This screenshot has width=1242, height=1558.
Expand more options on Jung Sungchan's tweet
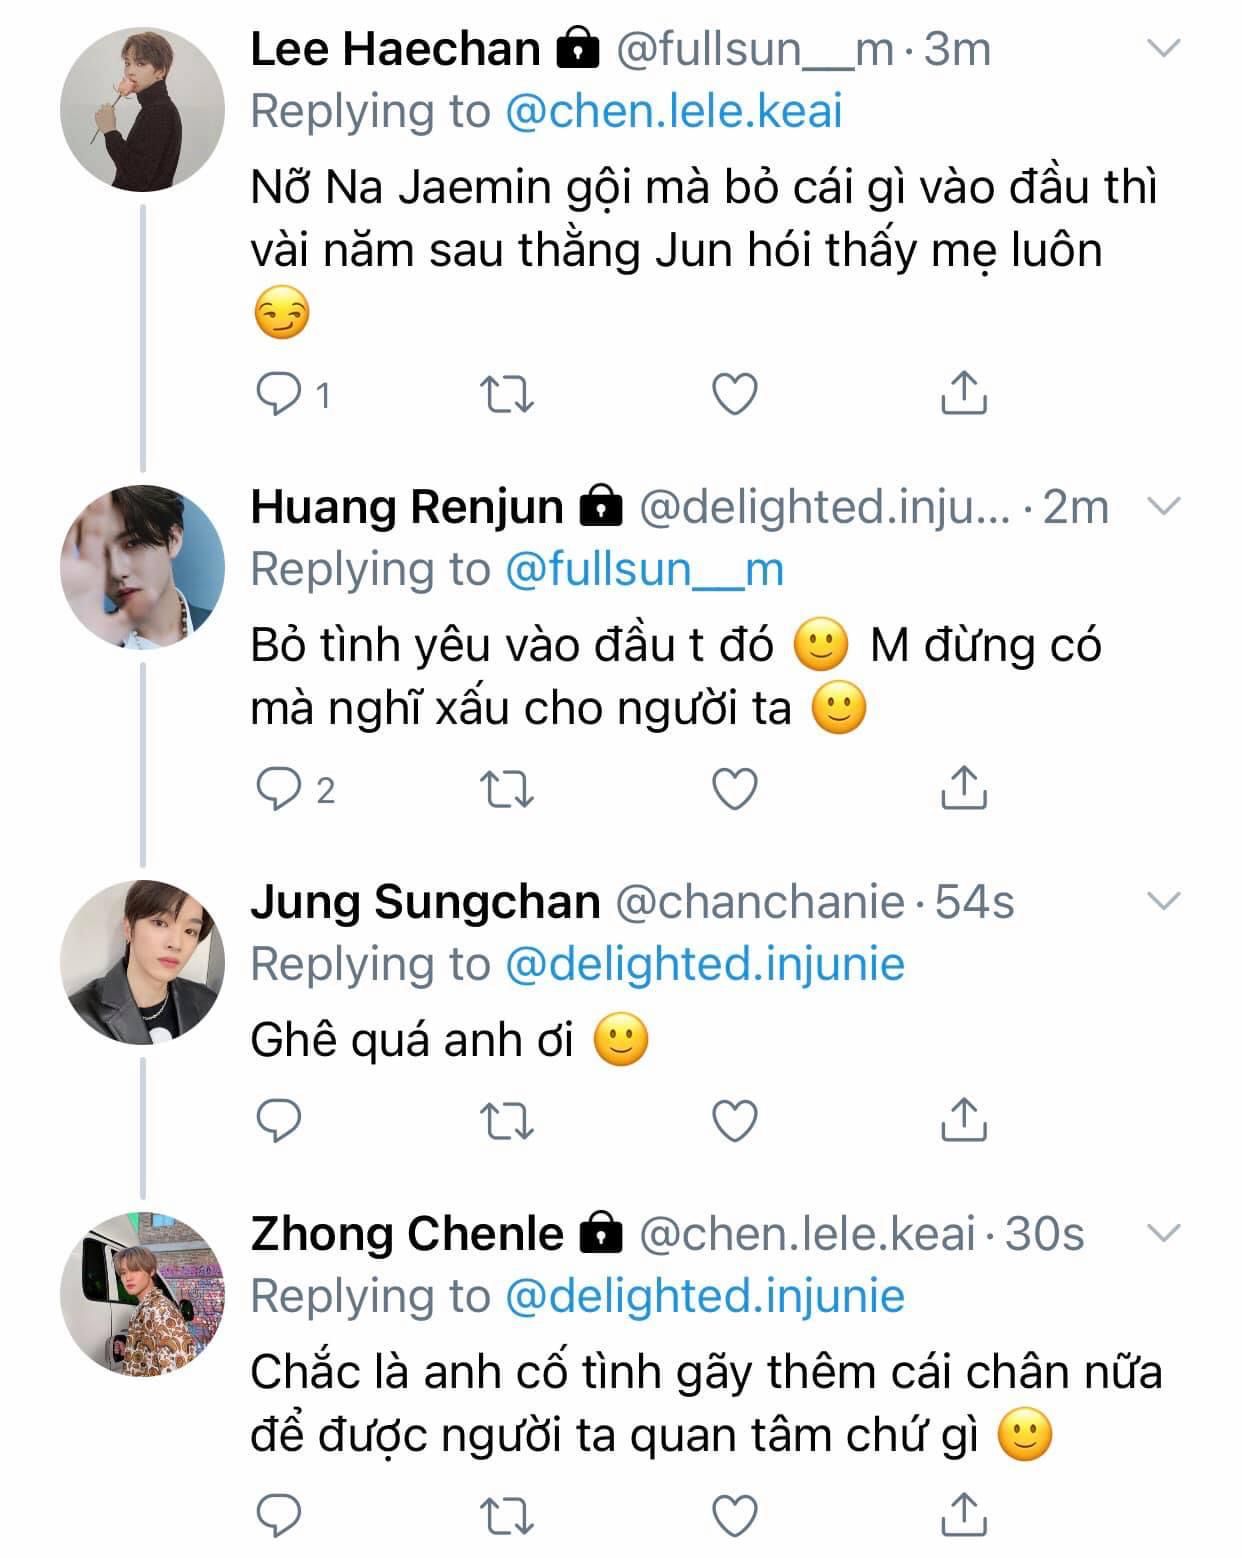pos(1162,902)
